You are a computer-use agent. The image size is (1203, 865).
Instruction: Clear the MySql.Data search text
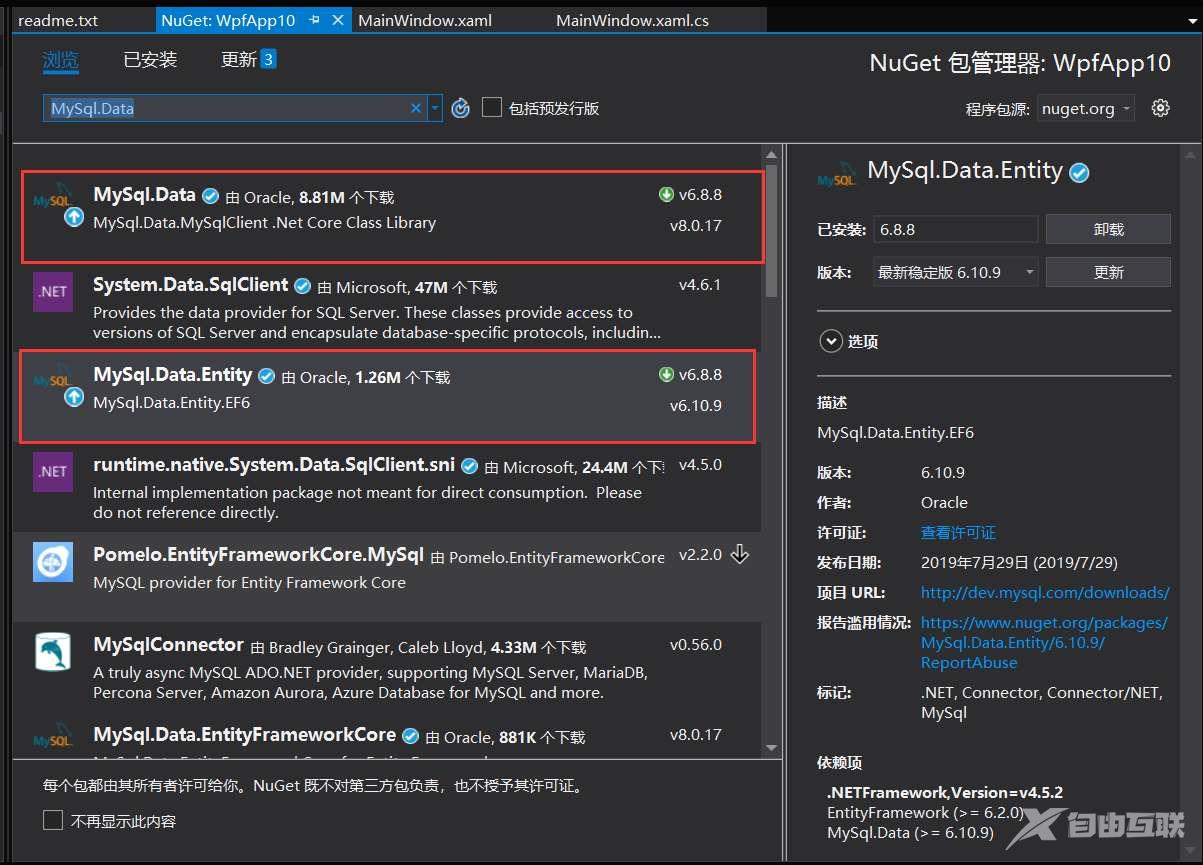pos(416,108)
